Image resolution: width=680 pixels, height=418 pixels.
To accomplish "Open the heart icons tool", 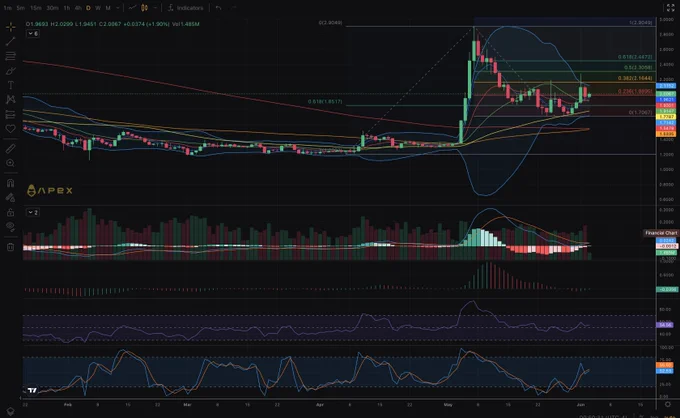I will (x=11, y=128).
